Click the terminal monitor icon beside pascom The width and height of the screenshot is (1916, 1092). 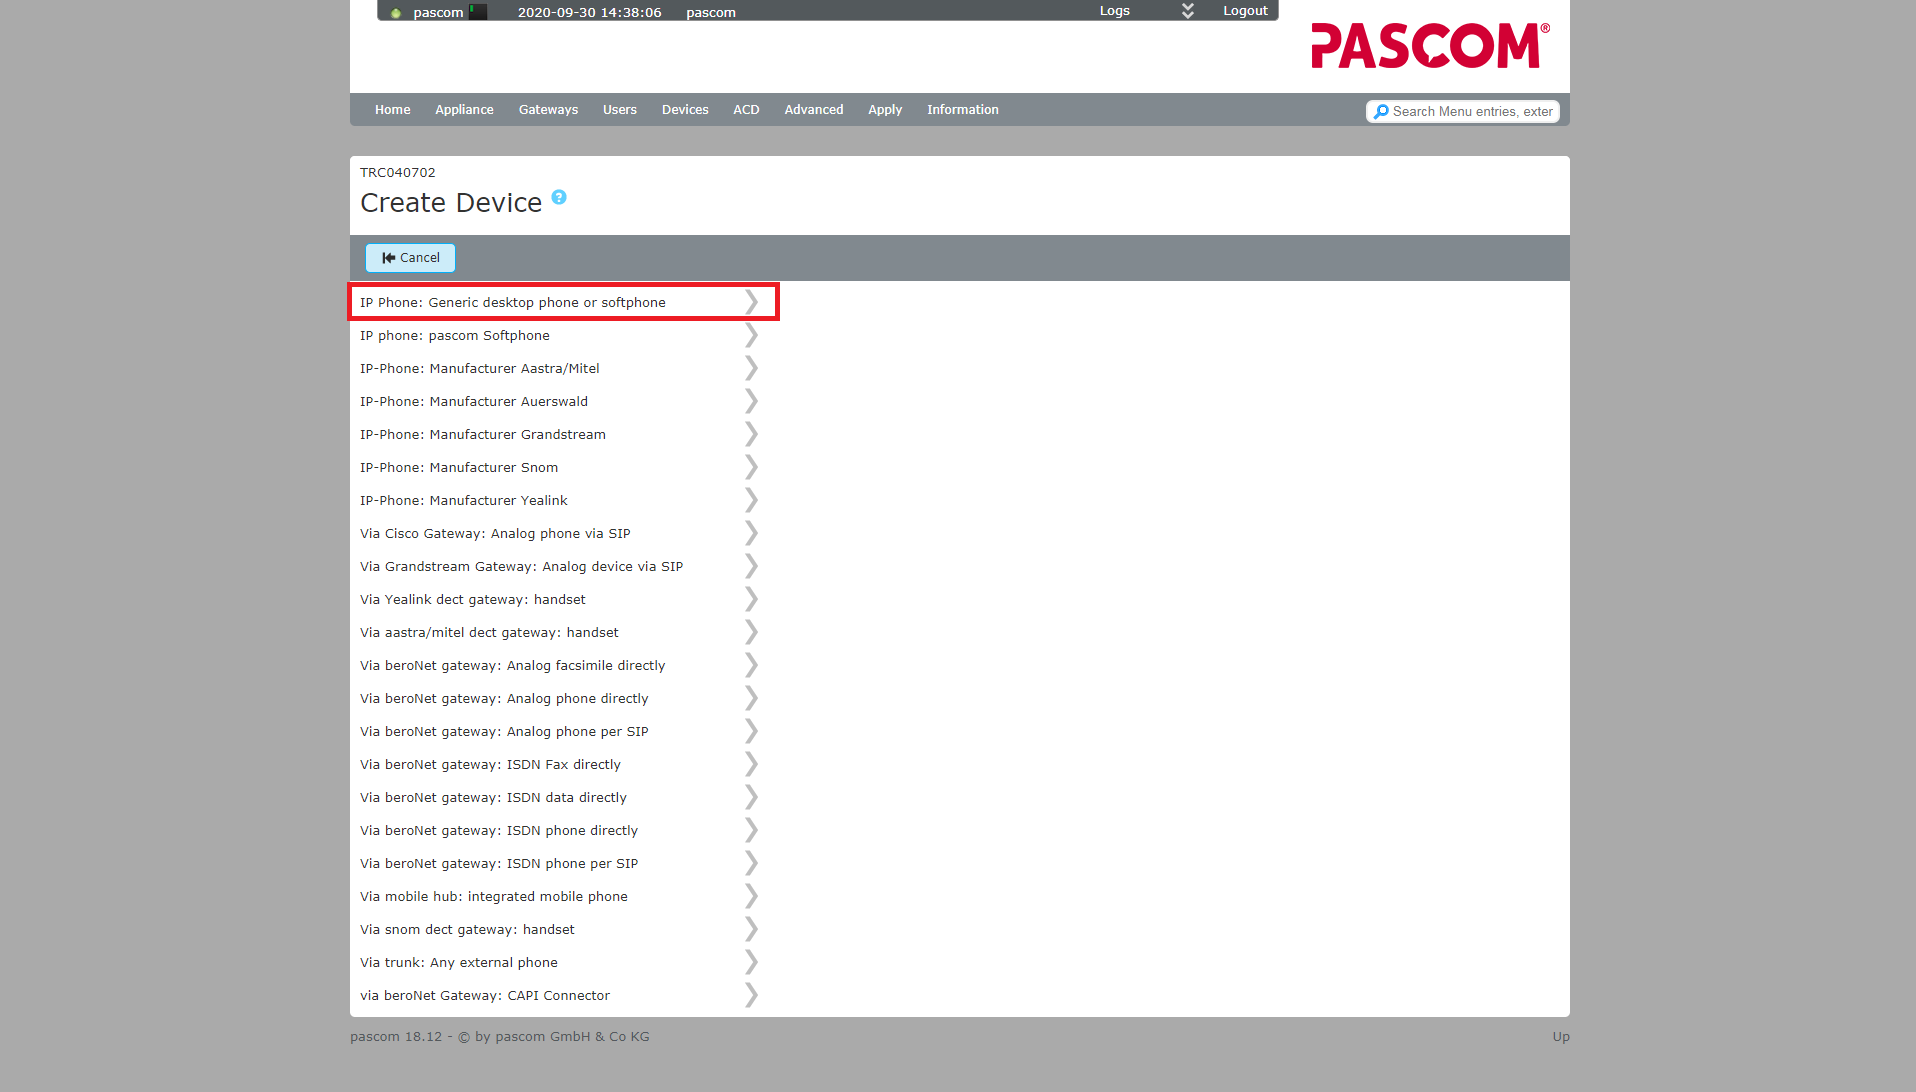[x=478, y=12]
